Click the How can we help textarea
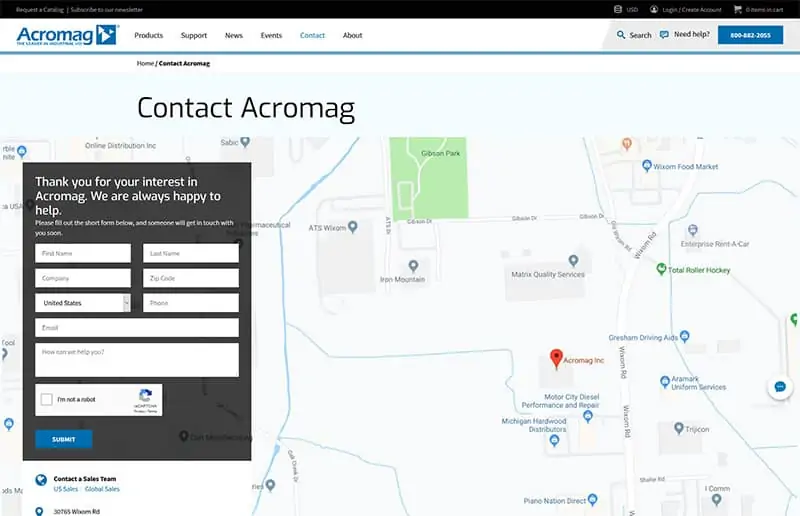This screenshot has width=800, height=516. pos(137,360)
